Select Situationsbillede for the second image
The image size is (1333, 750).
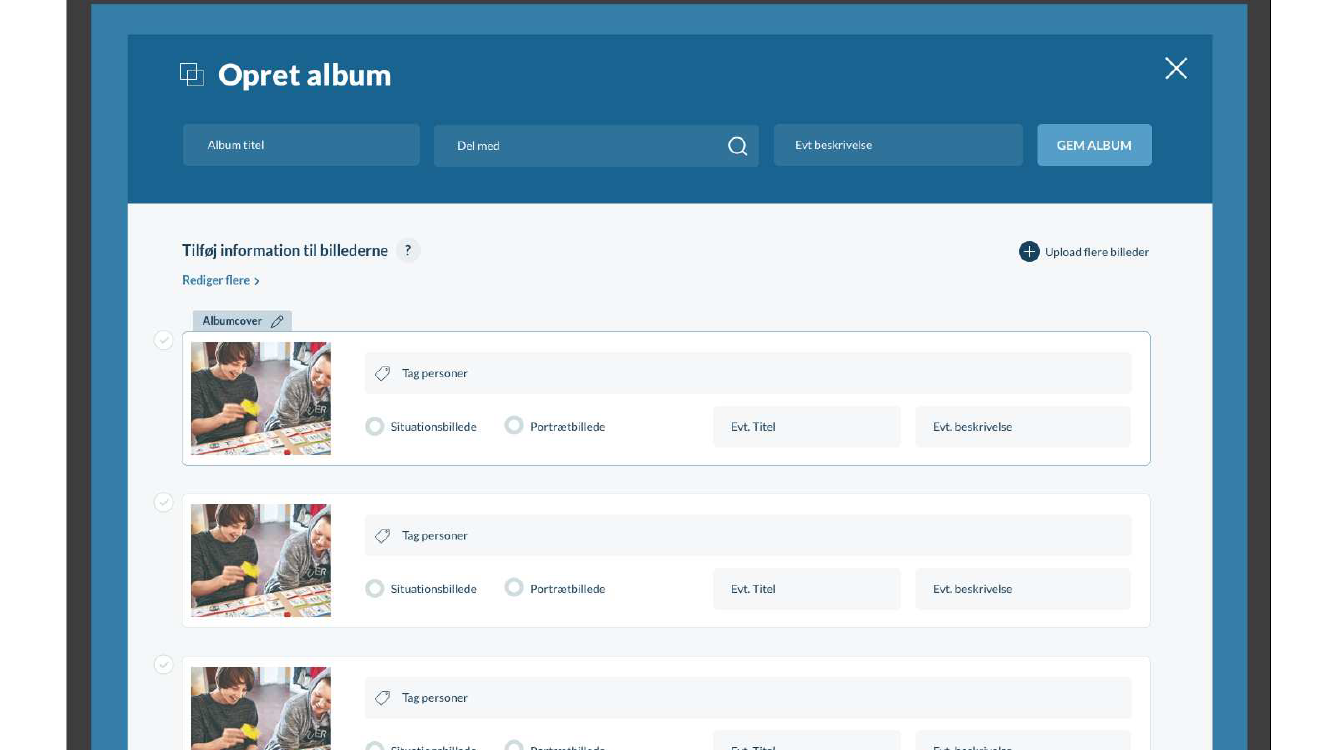point(375,589)
